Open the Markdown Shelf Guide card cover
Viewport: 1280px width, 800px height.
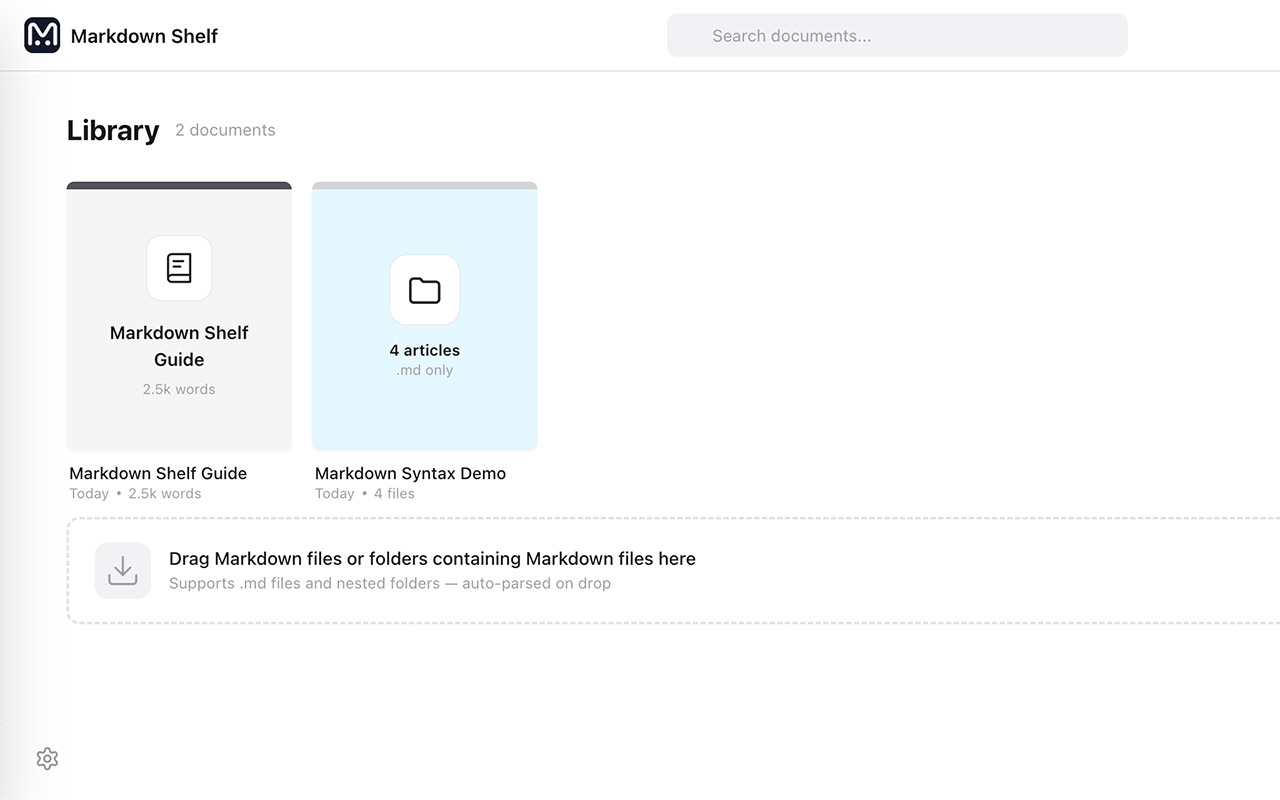[x=179, y=316]
